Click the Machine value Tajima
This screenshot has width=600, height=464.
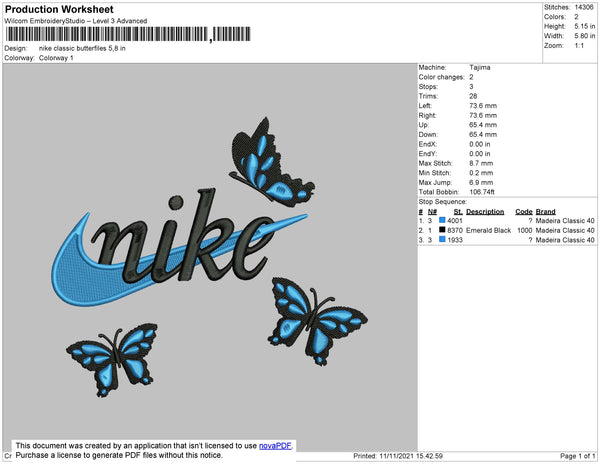[480, 67]
